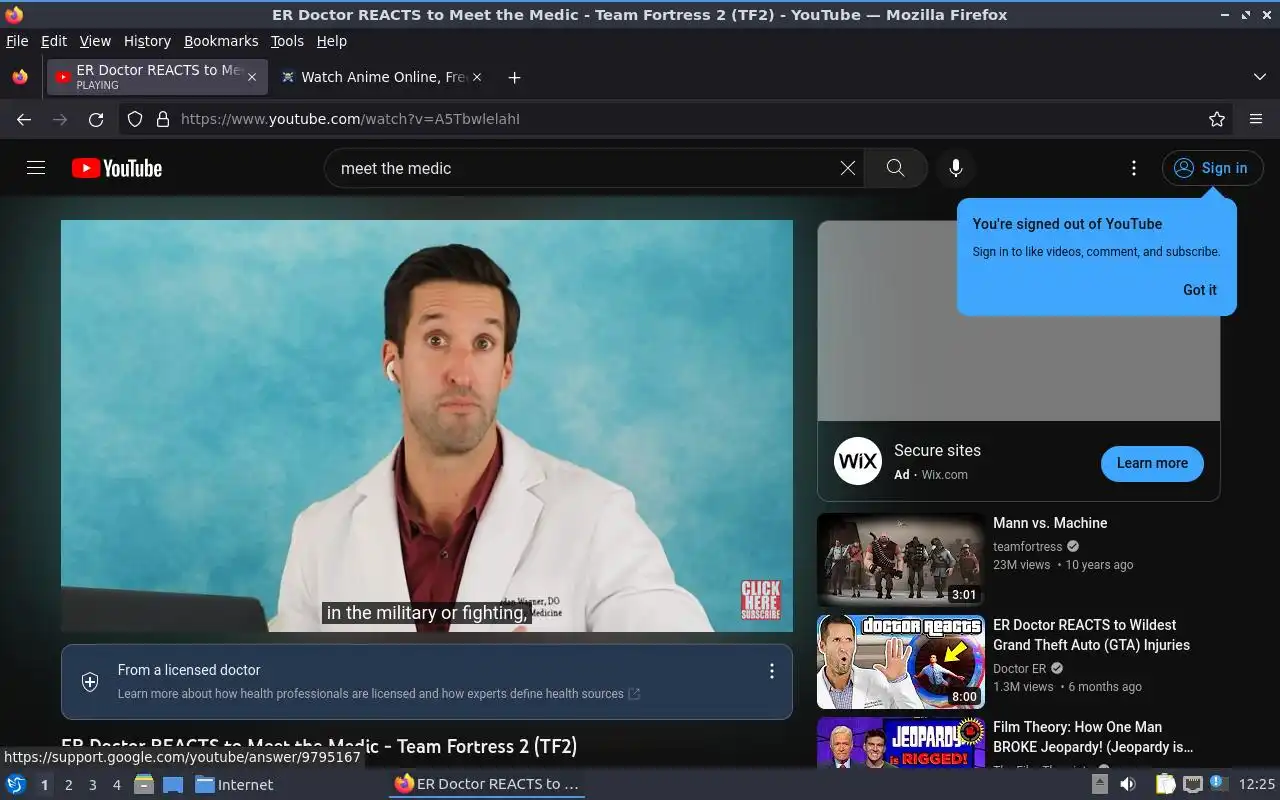Open the View menu
The height and width of the screenshot is (800, 1280).
coord(95,41)
